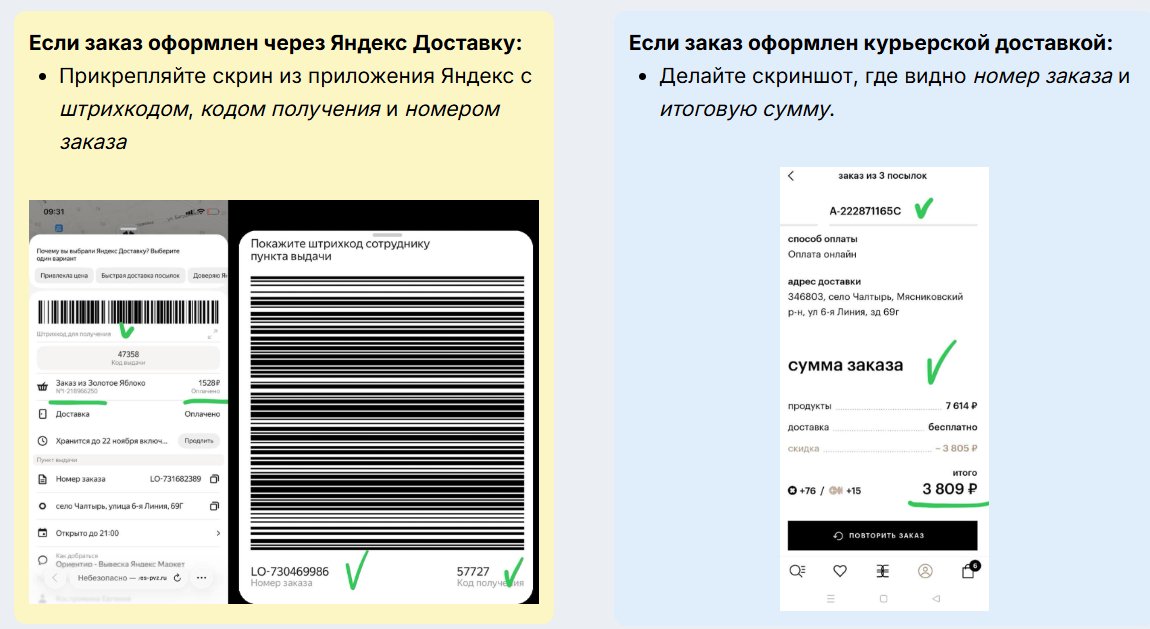
Task: Click the total sum 3 809 ₽
Action: (950, 489)
